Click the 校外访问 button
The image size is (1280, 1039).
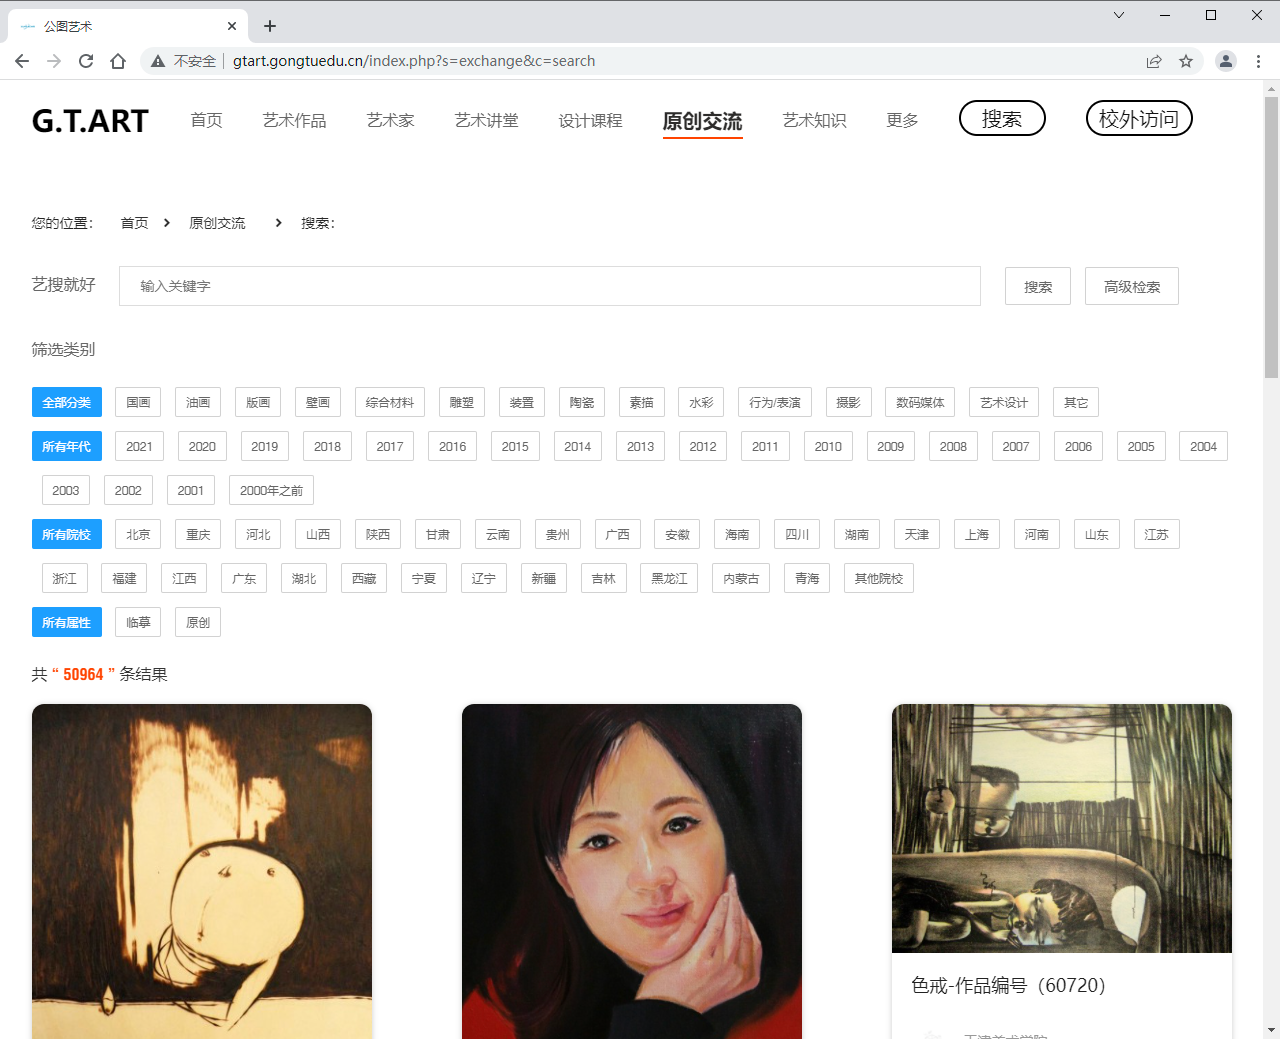coord(1139,118)
